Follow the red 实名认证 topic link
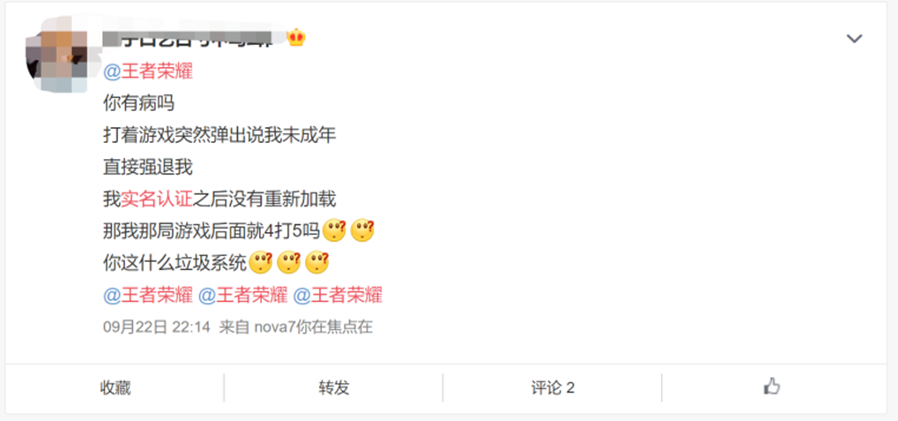 (x=157, y=199)
